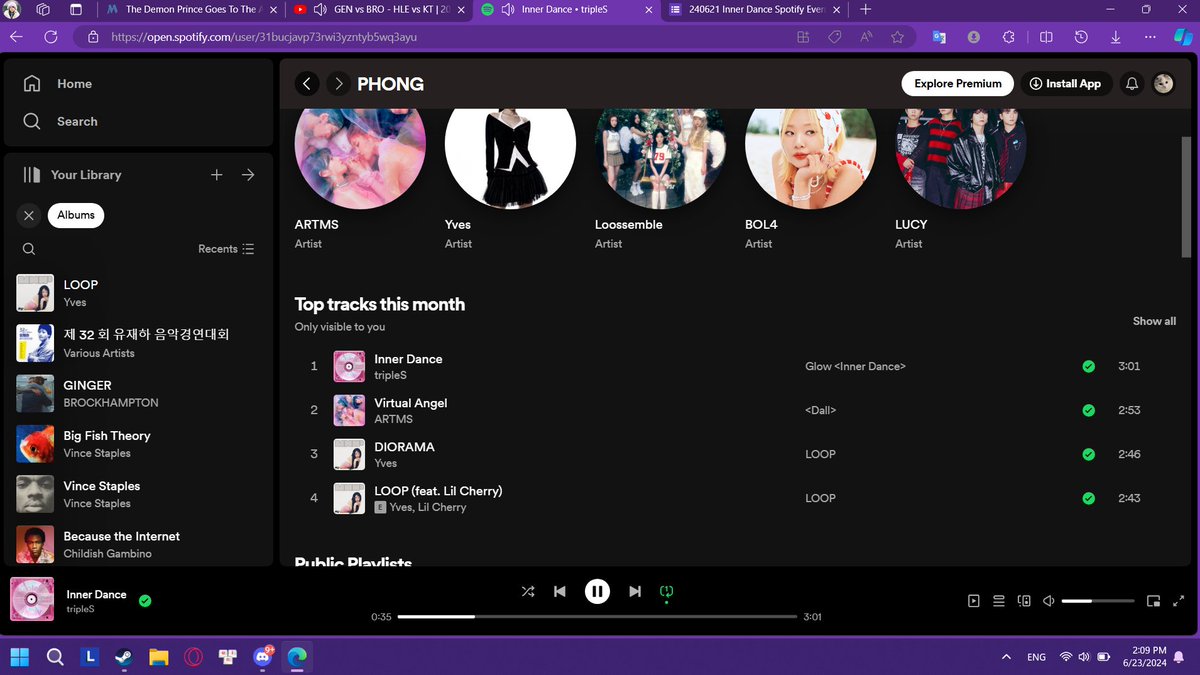Go back in Spotify history
The width and height of the screenshot is (1200, 675).
pos(308,84)
